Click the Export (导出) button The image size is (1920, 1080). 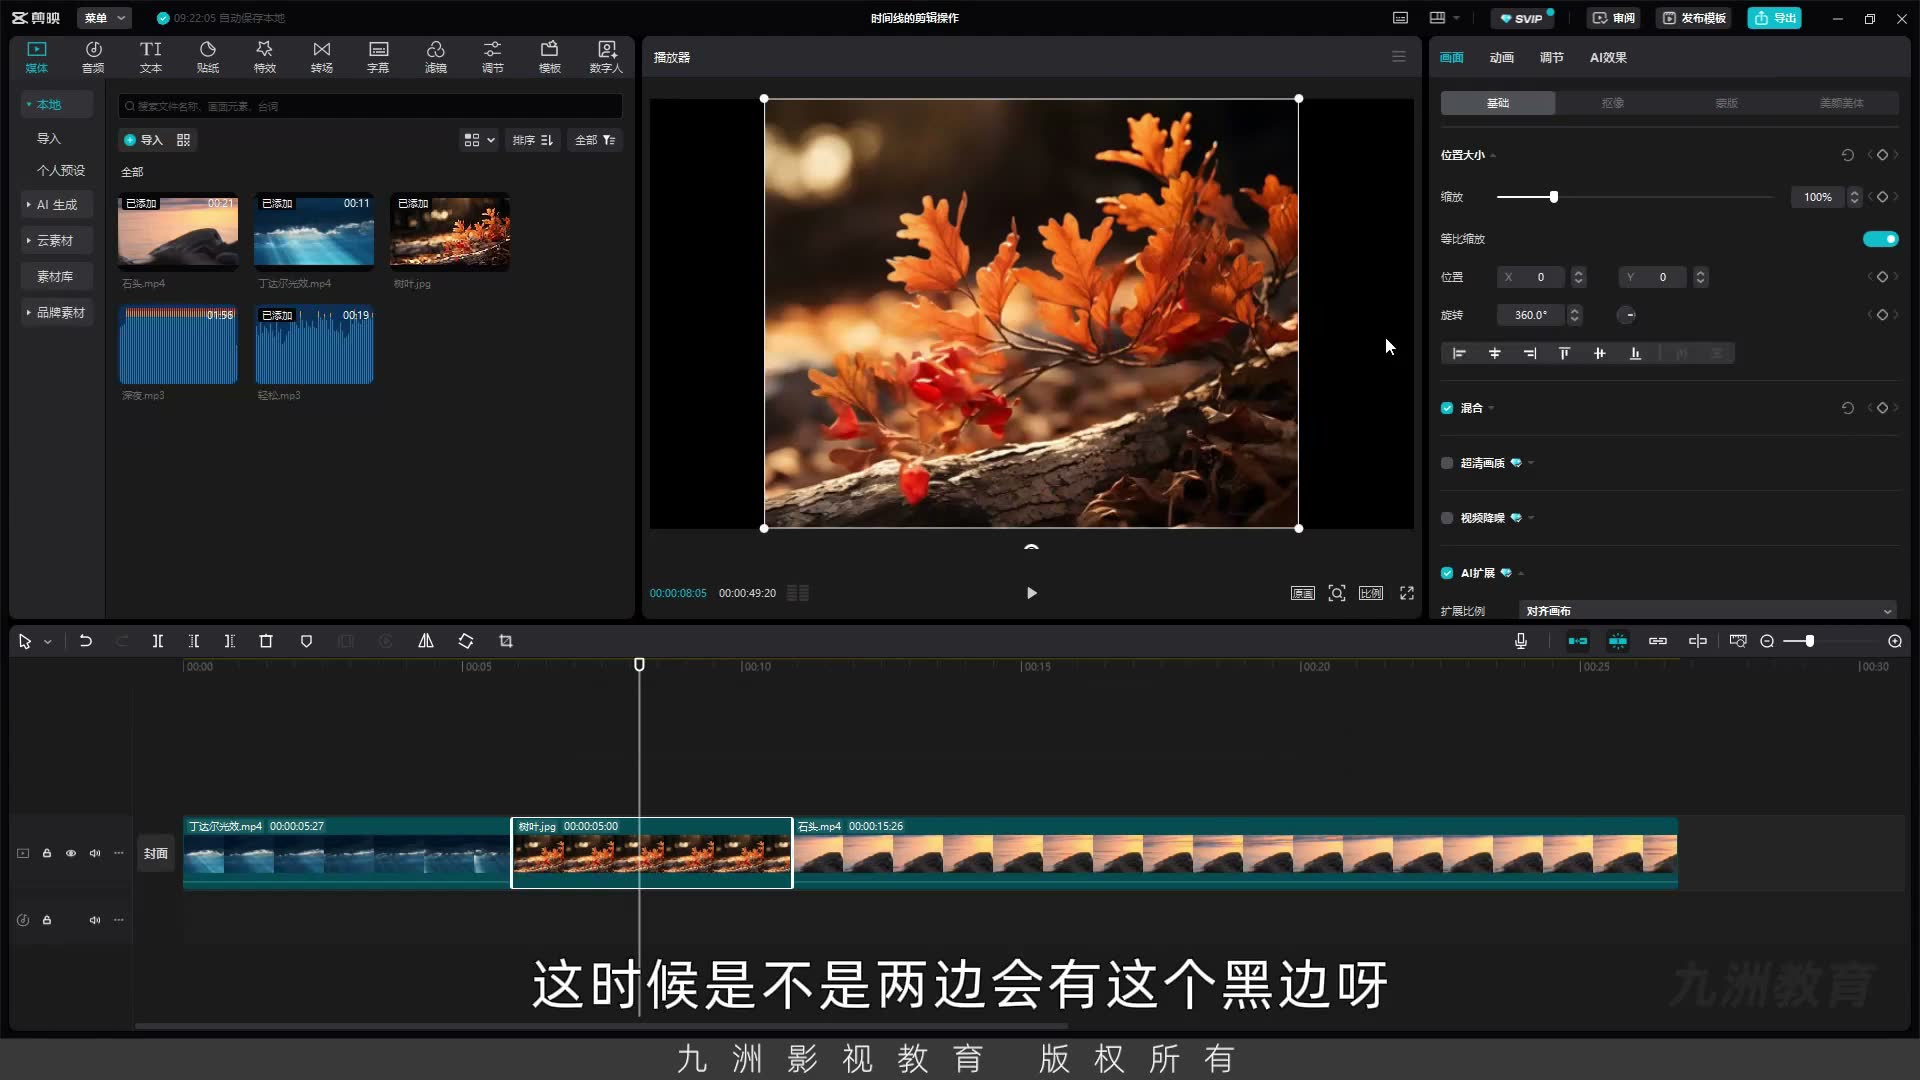click(1775, 18)
